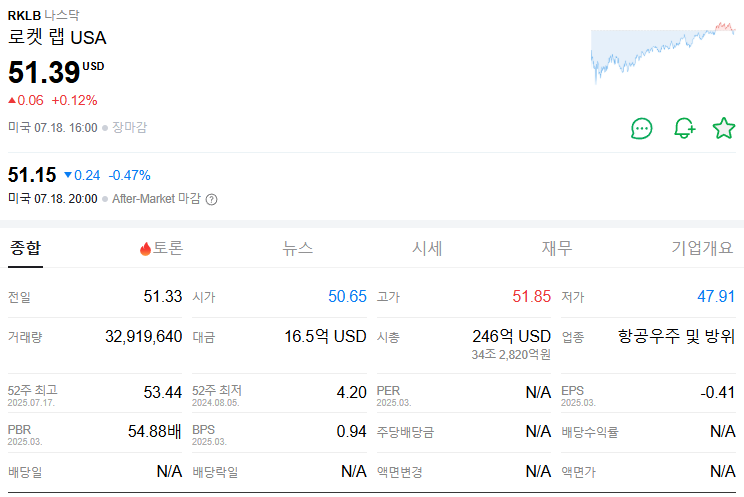Open the discussion chat bubble icon
Viewport: 744px width, 497px height.
click(x=642, y=129)
